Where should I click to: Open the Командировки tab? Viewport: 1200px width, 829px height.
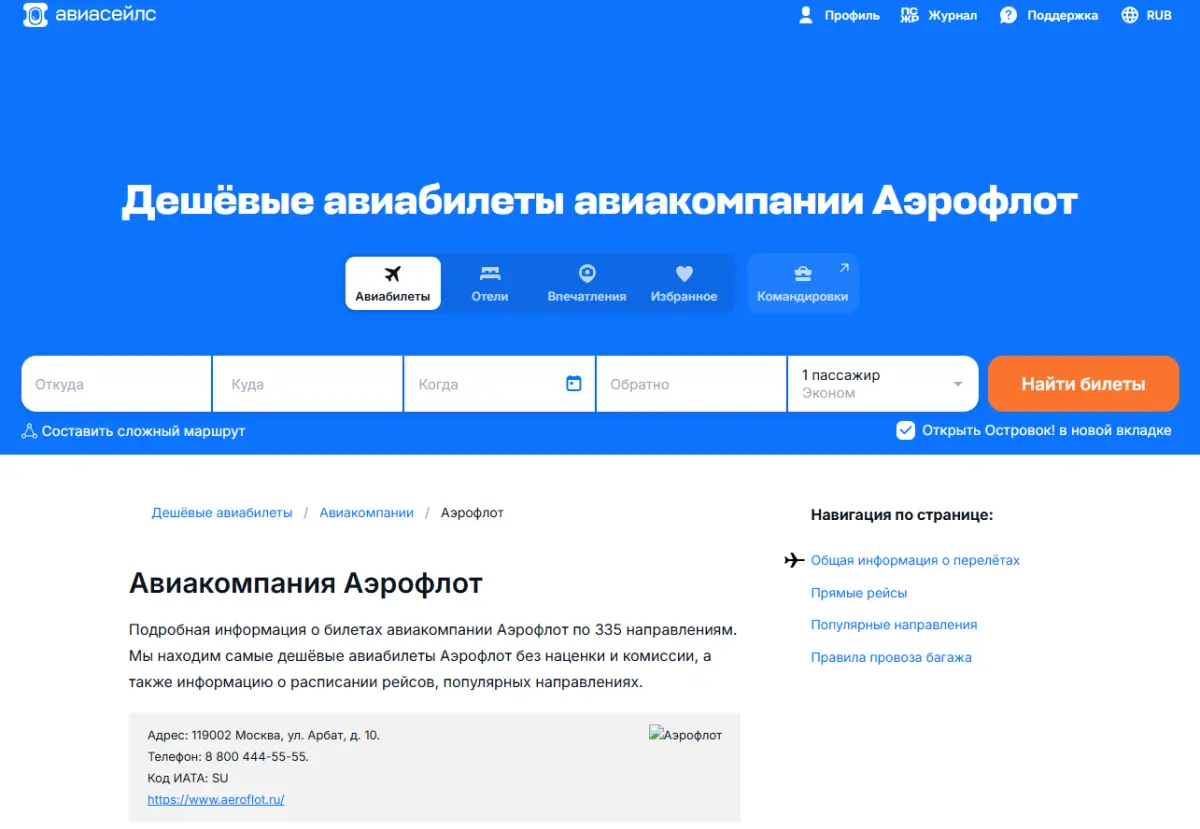click(803, 283)
